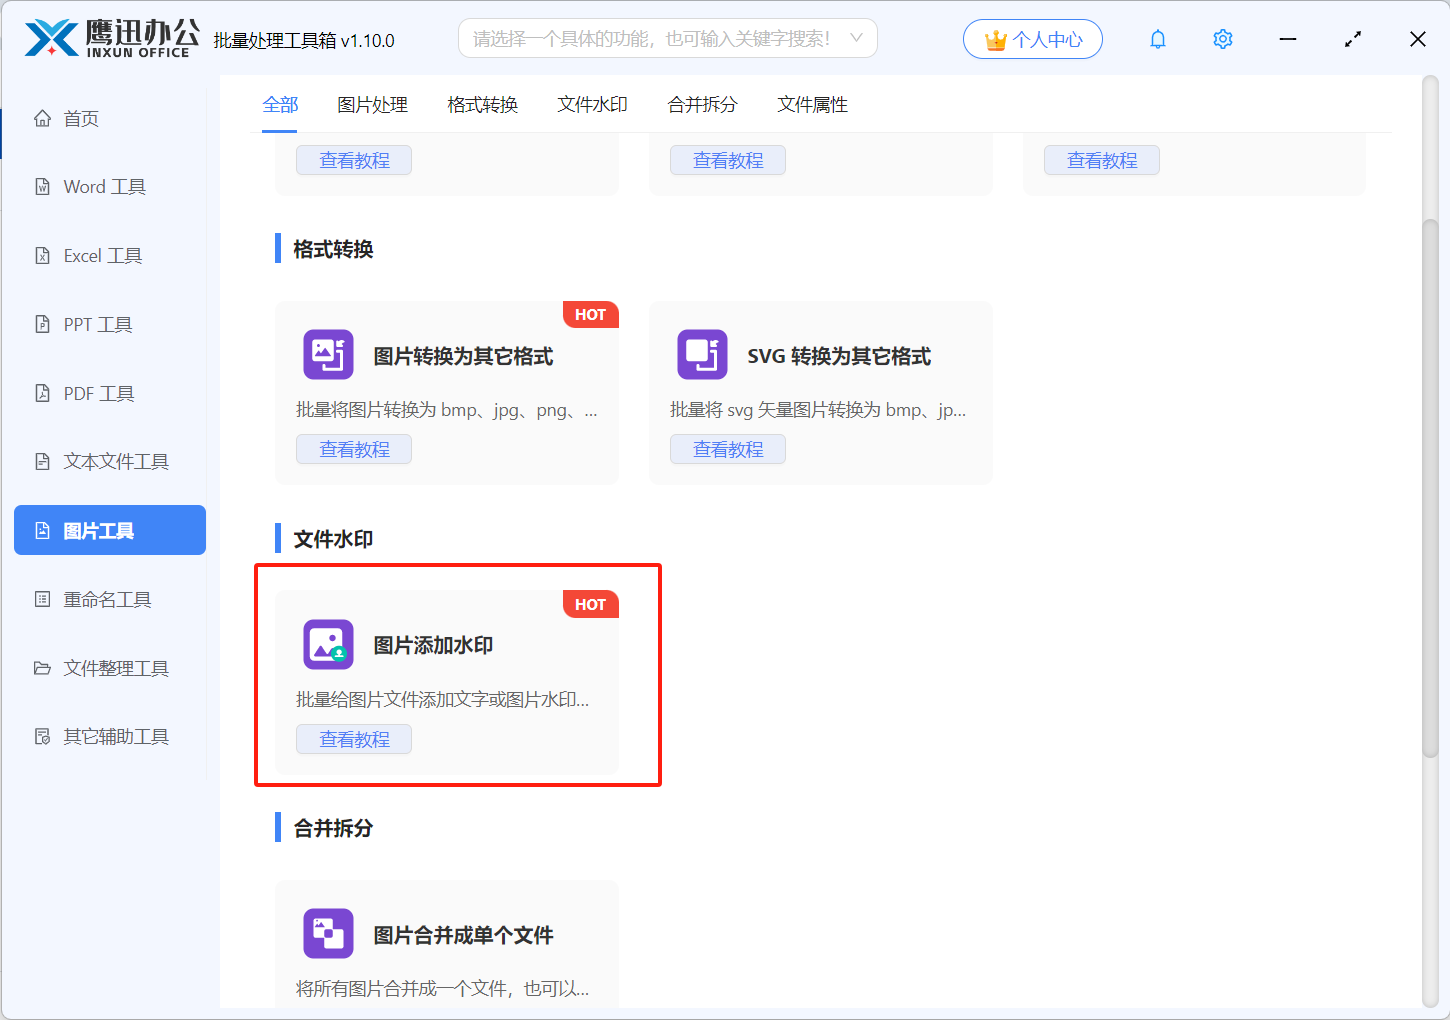View tutorial for 图片转换为其它格式

click(x=354, y=449)
